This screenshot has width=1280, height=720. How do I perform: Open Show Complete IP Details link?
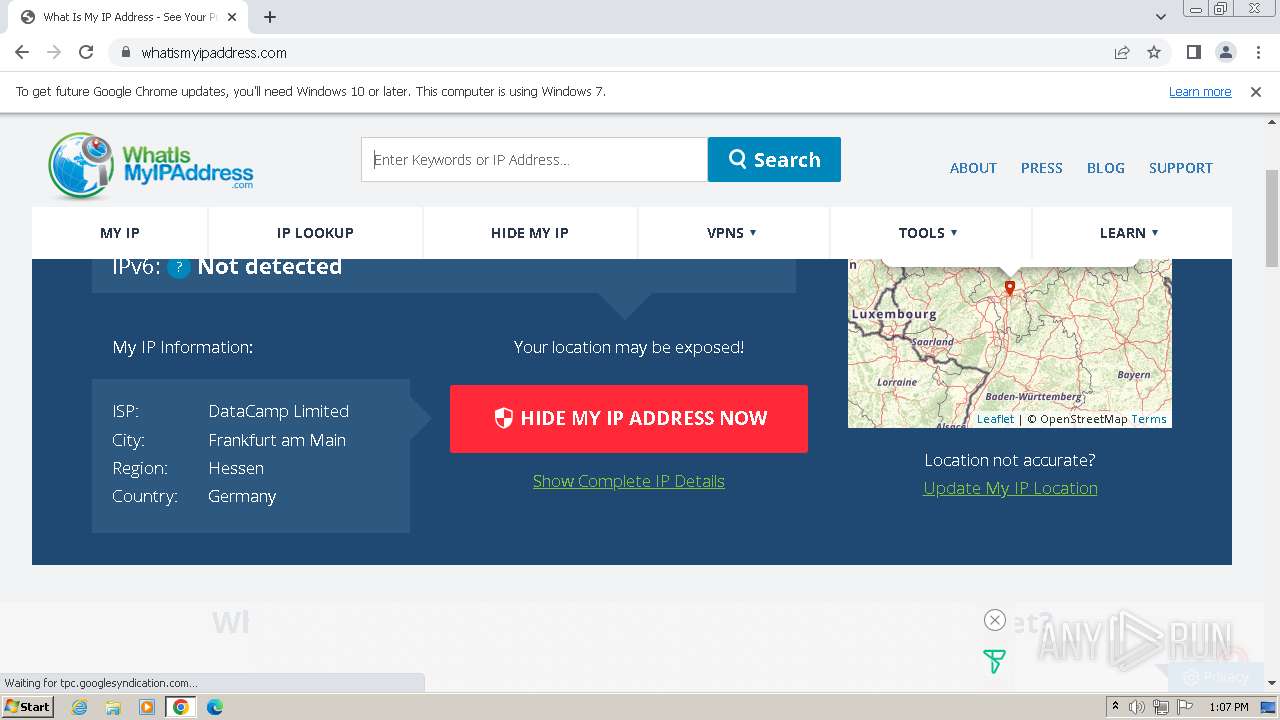[x=629, y=481]
